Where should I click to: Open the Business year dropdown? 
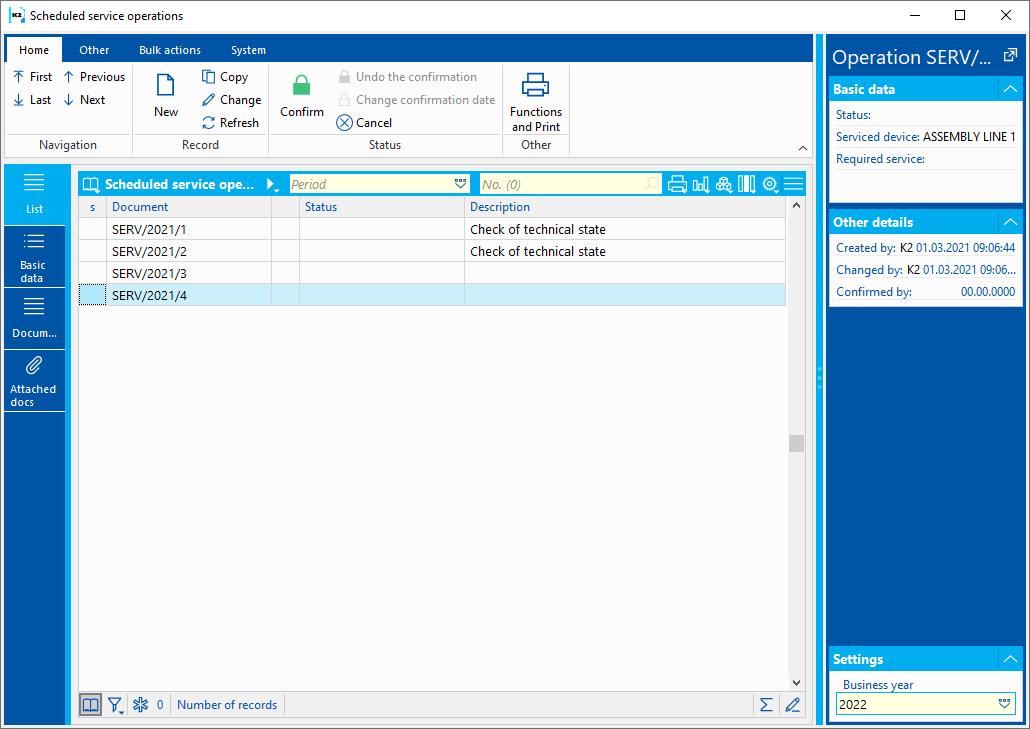tap(1004, 704)
